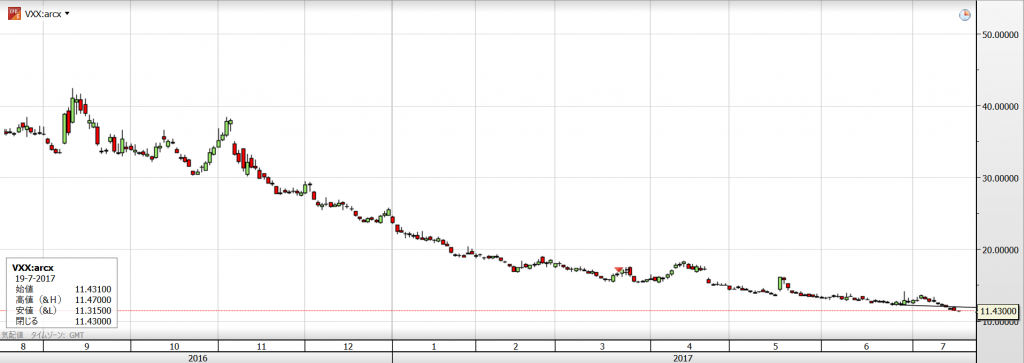The height and width of the screenshot is (363, 1024).
Task: Click the 気配値 label below the info box
Action: pos(12,334)
